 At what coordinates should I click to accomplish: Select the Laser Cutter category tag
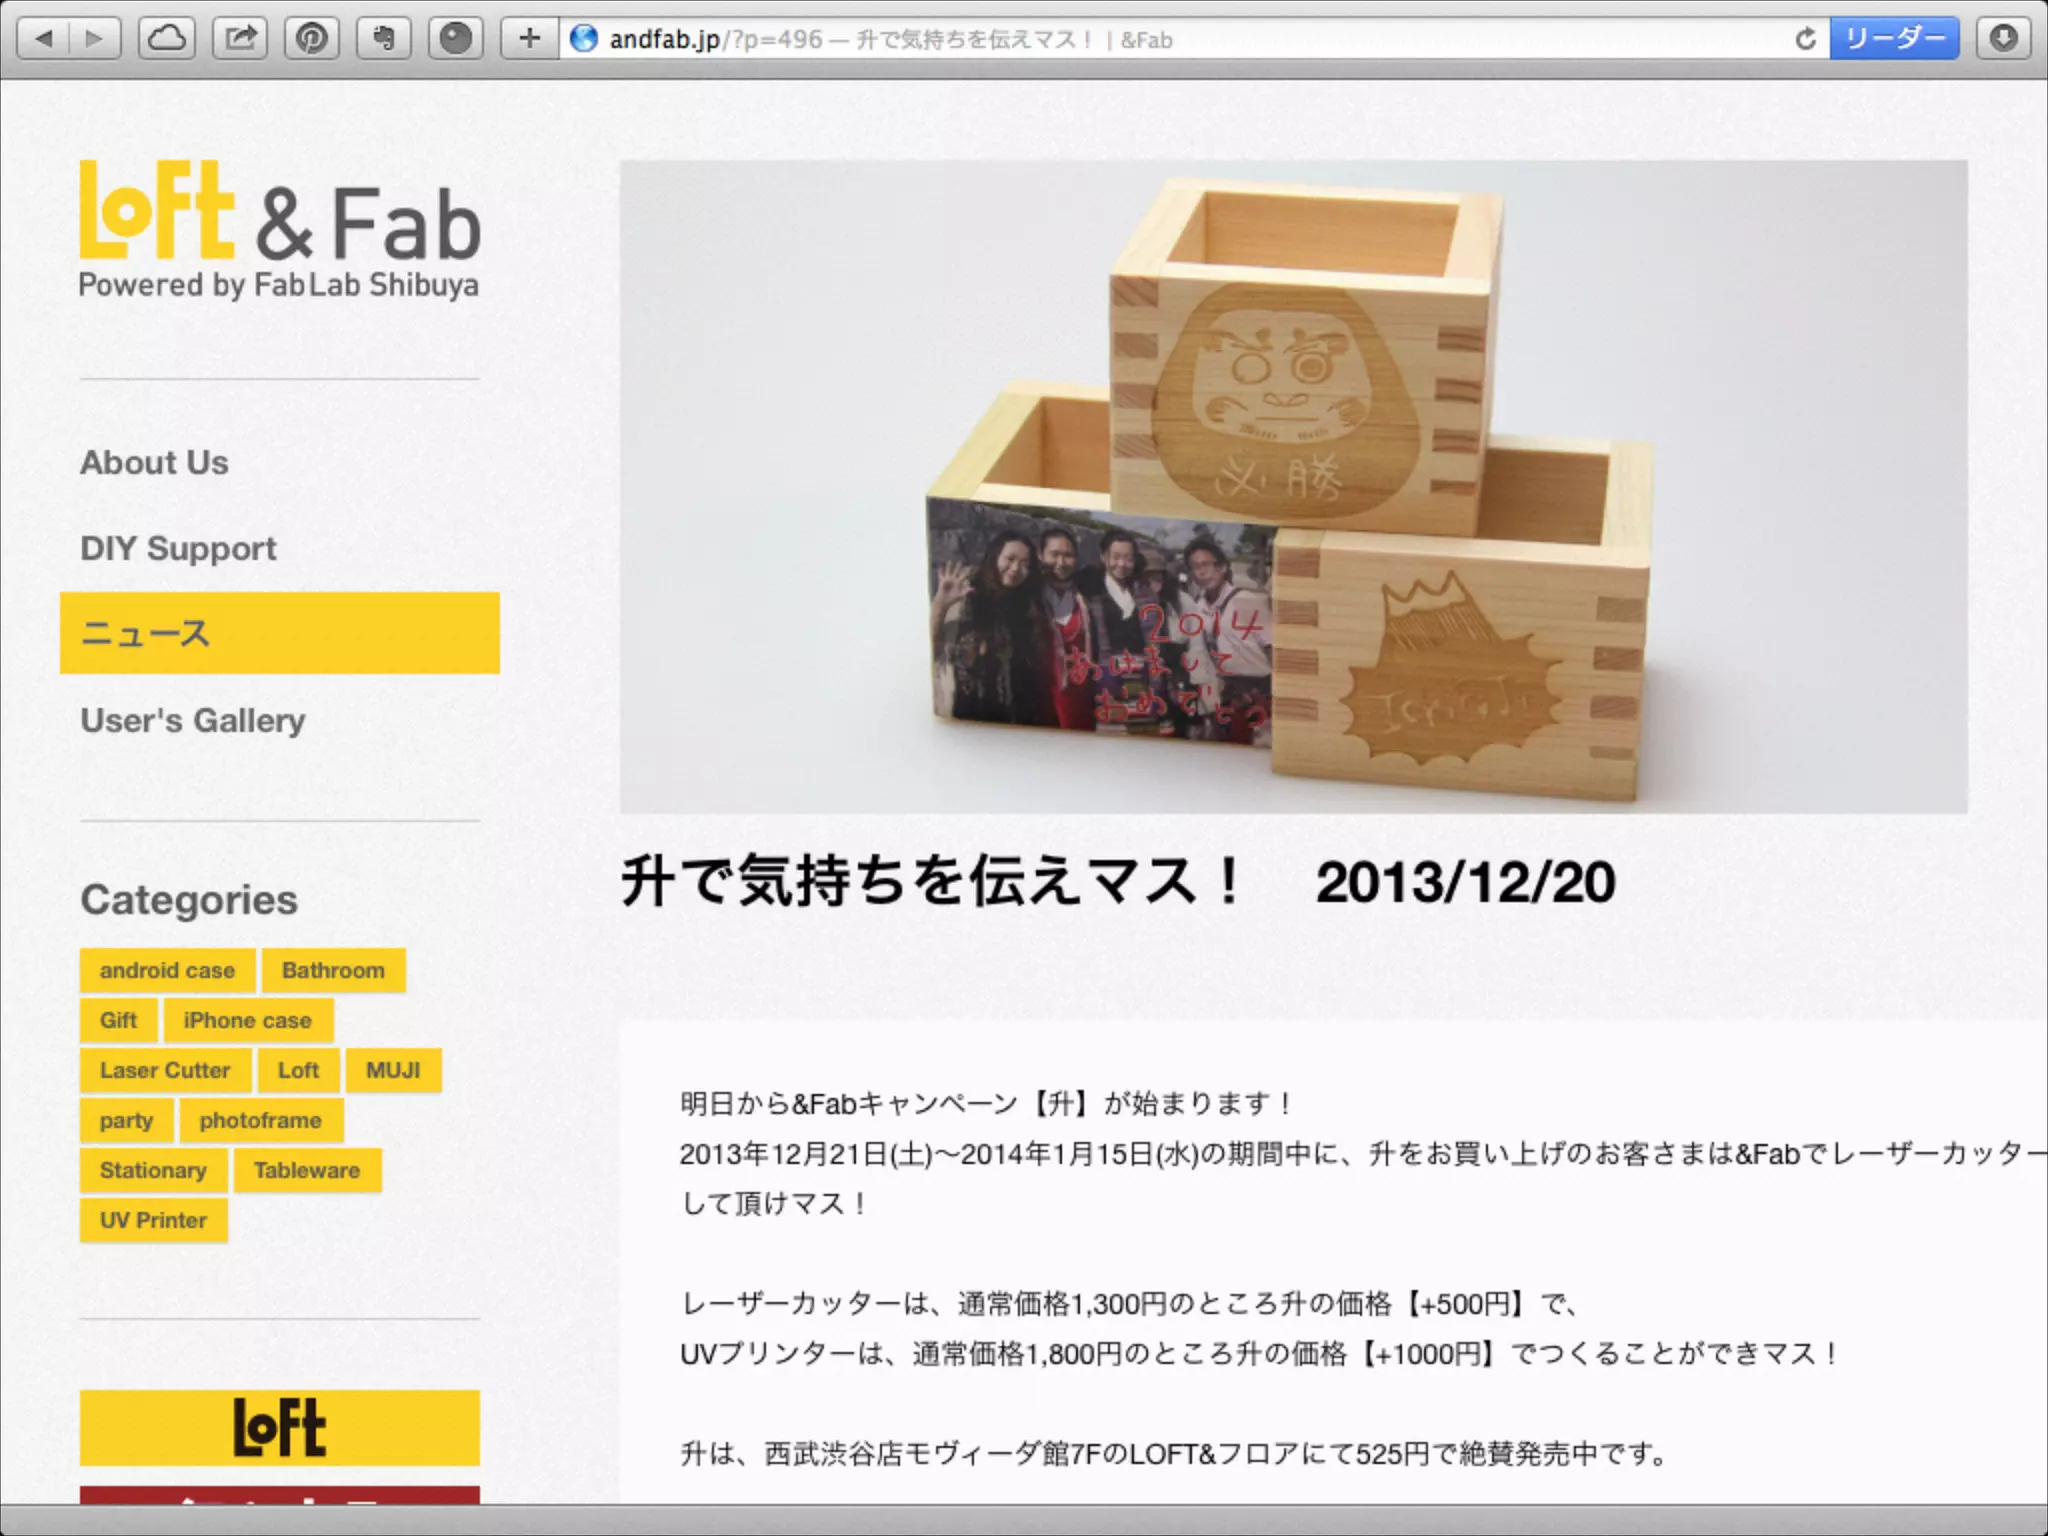click(165, 1070)
